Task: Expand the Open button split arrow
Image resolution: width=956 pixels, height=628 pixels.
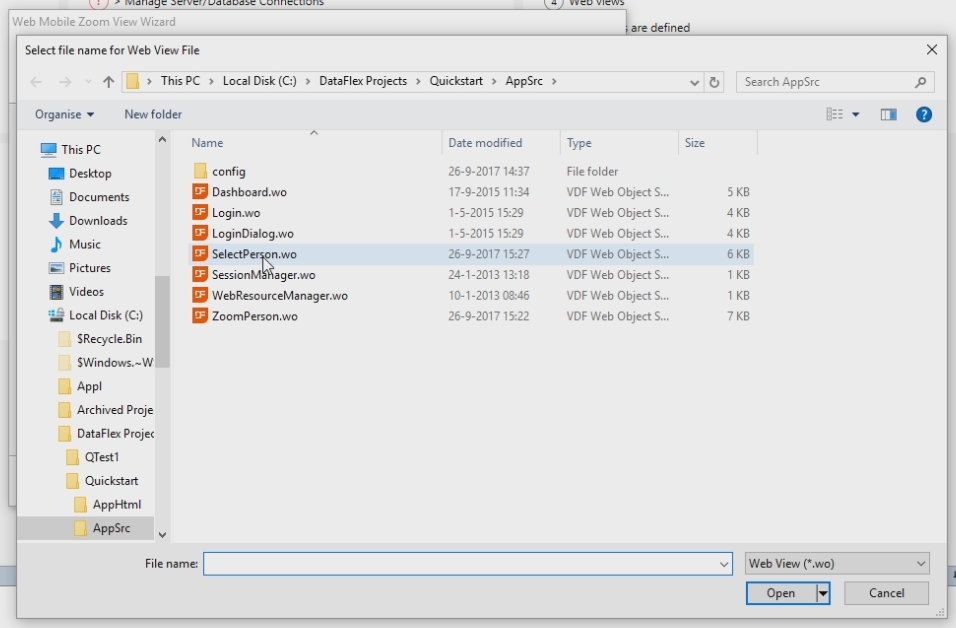Action: pos(823,593)
